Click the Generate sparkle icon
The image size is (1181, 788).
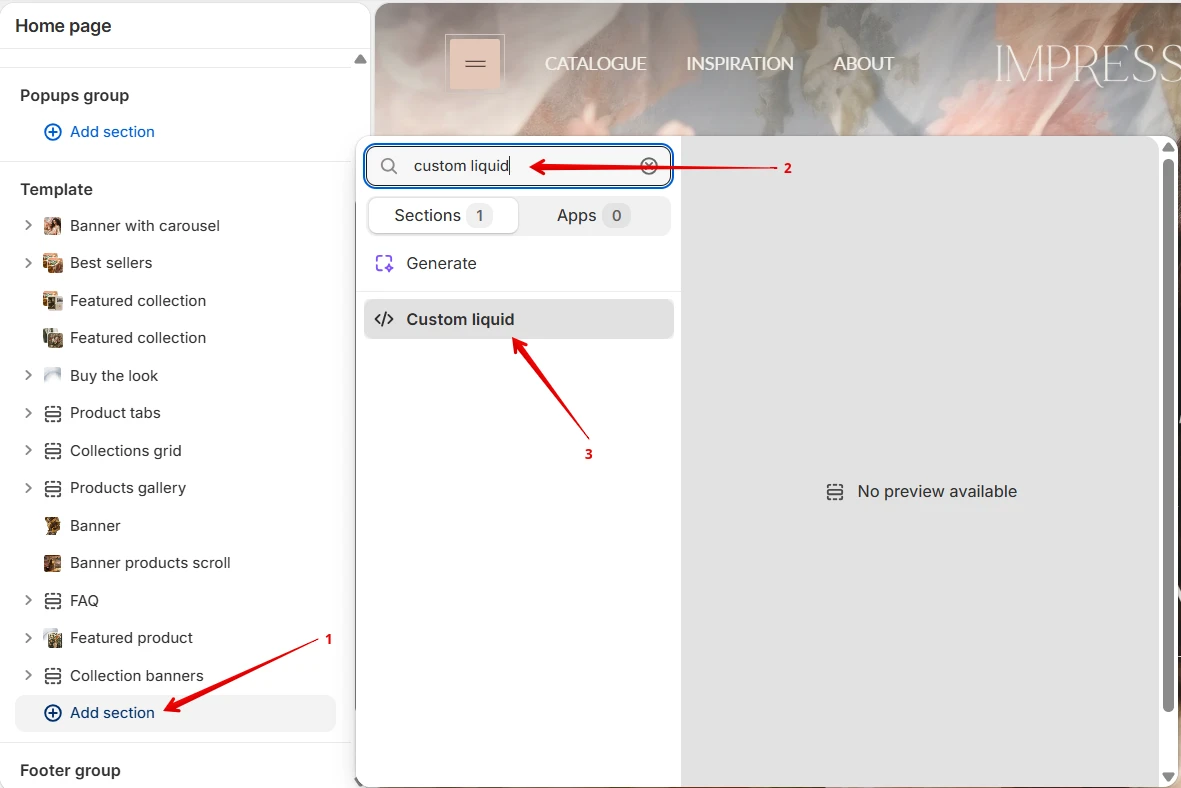[x=384, y=263]
